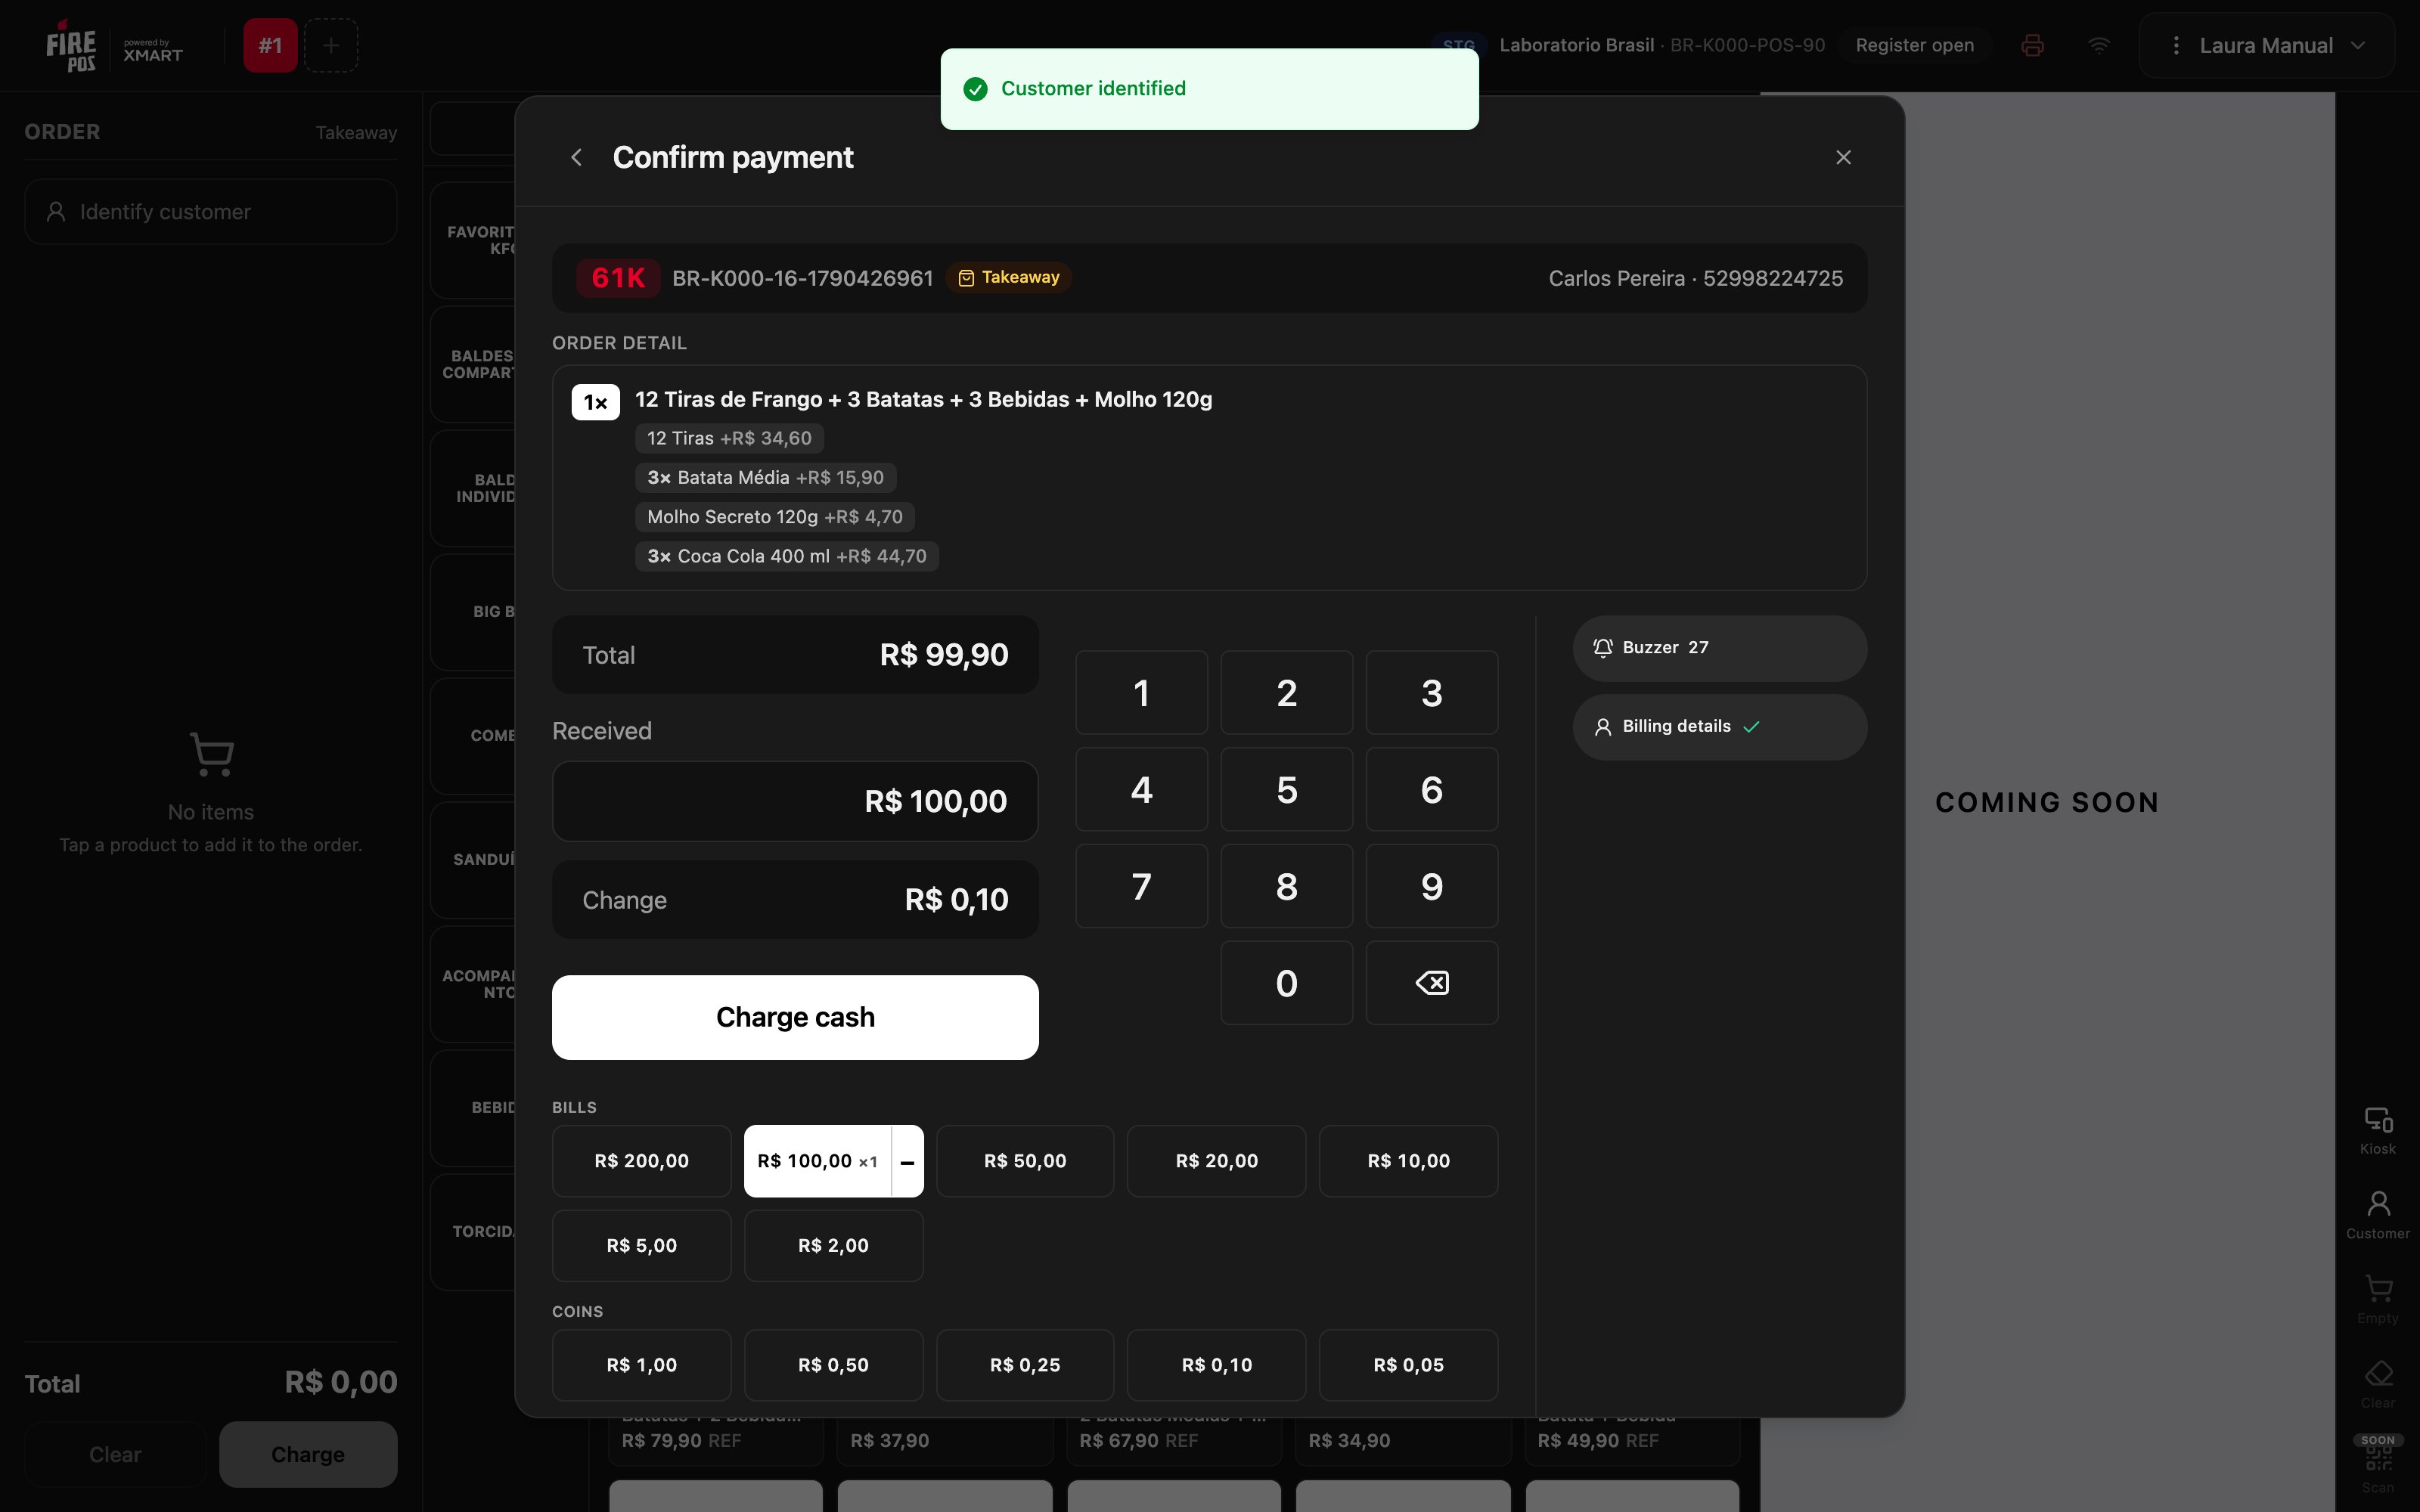Image resolution: width=2420 pixels, height=1512 pixels.
Task: Add a new order tab with plus
Action: pos(331,45)
